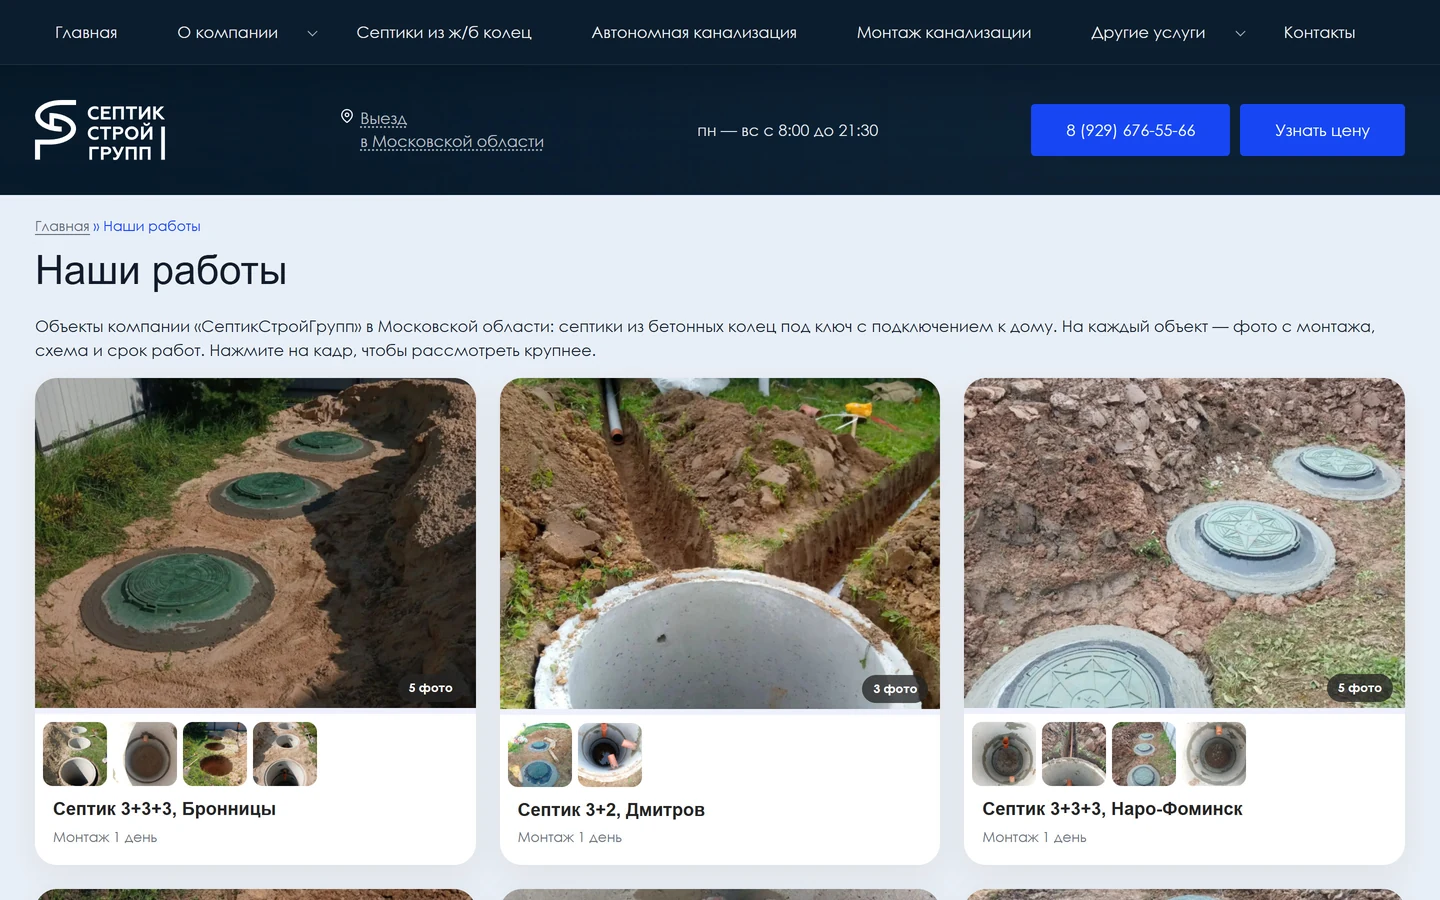This screenshot has width=1440, height=900.
Task: Click the Узнать цену button
Action: tap(1322, 130)
